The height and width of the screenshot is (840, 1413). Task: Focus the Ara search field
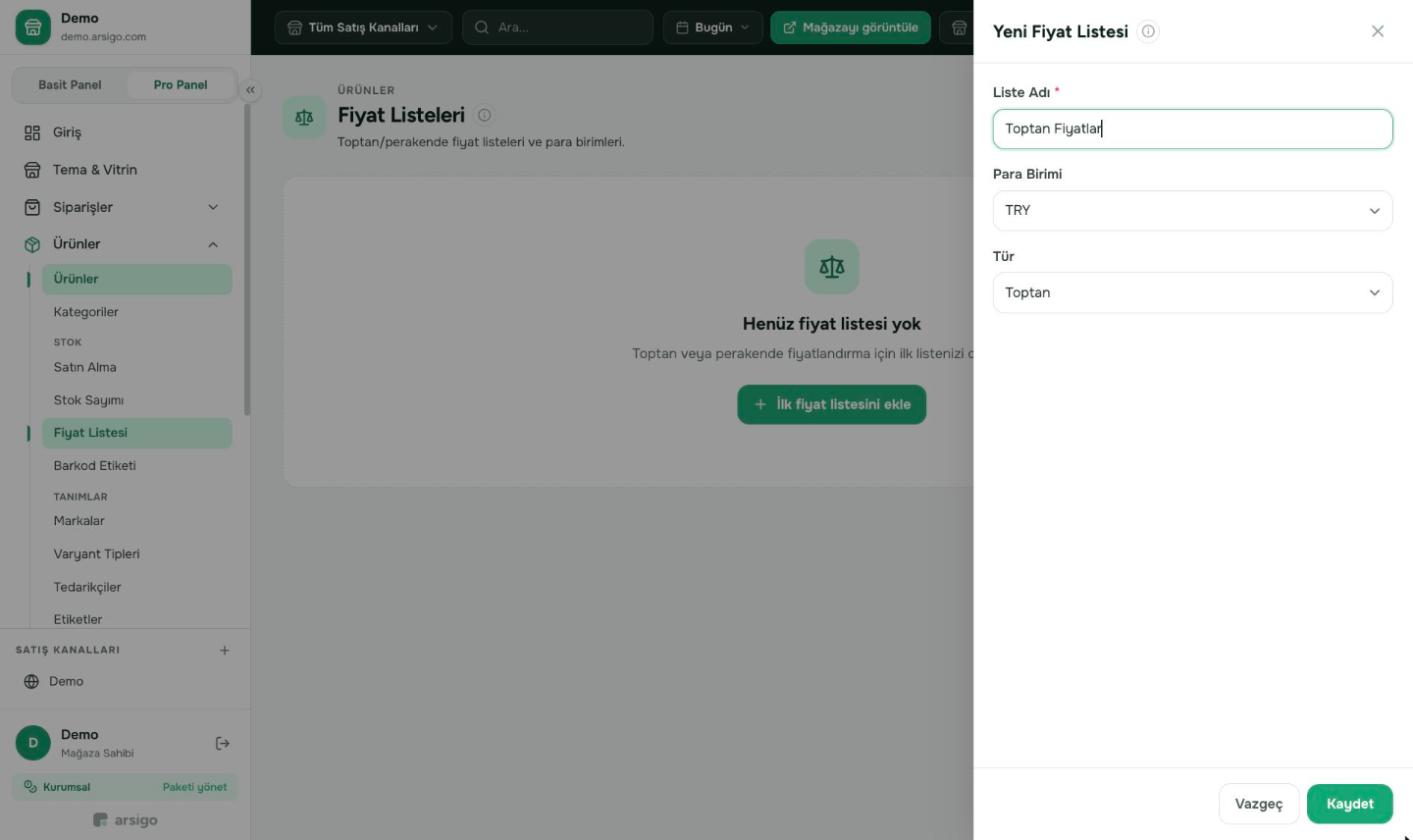click(558, 27)
